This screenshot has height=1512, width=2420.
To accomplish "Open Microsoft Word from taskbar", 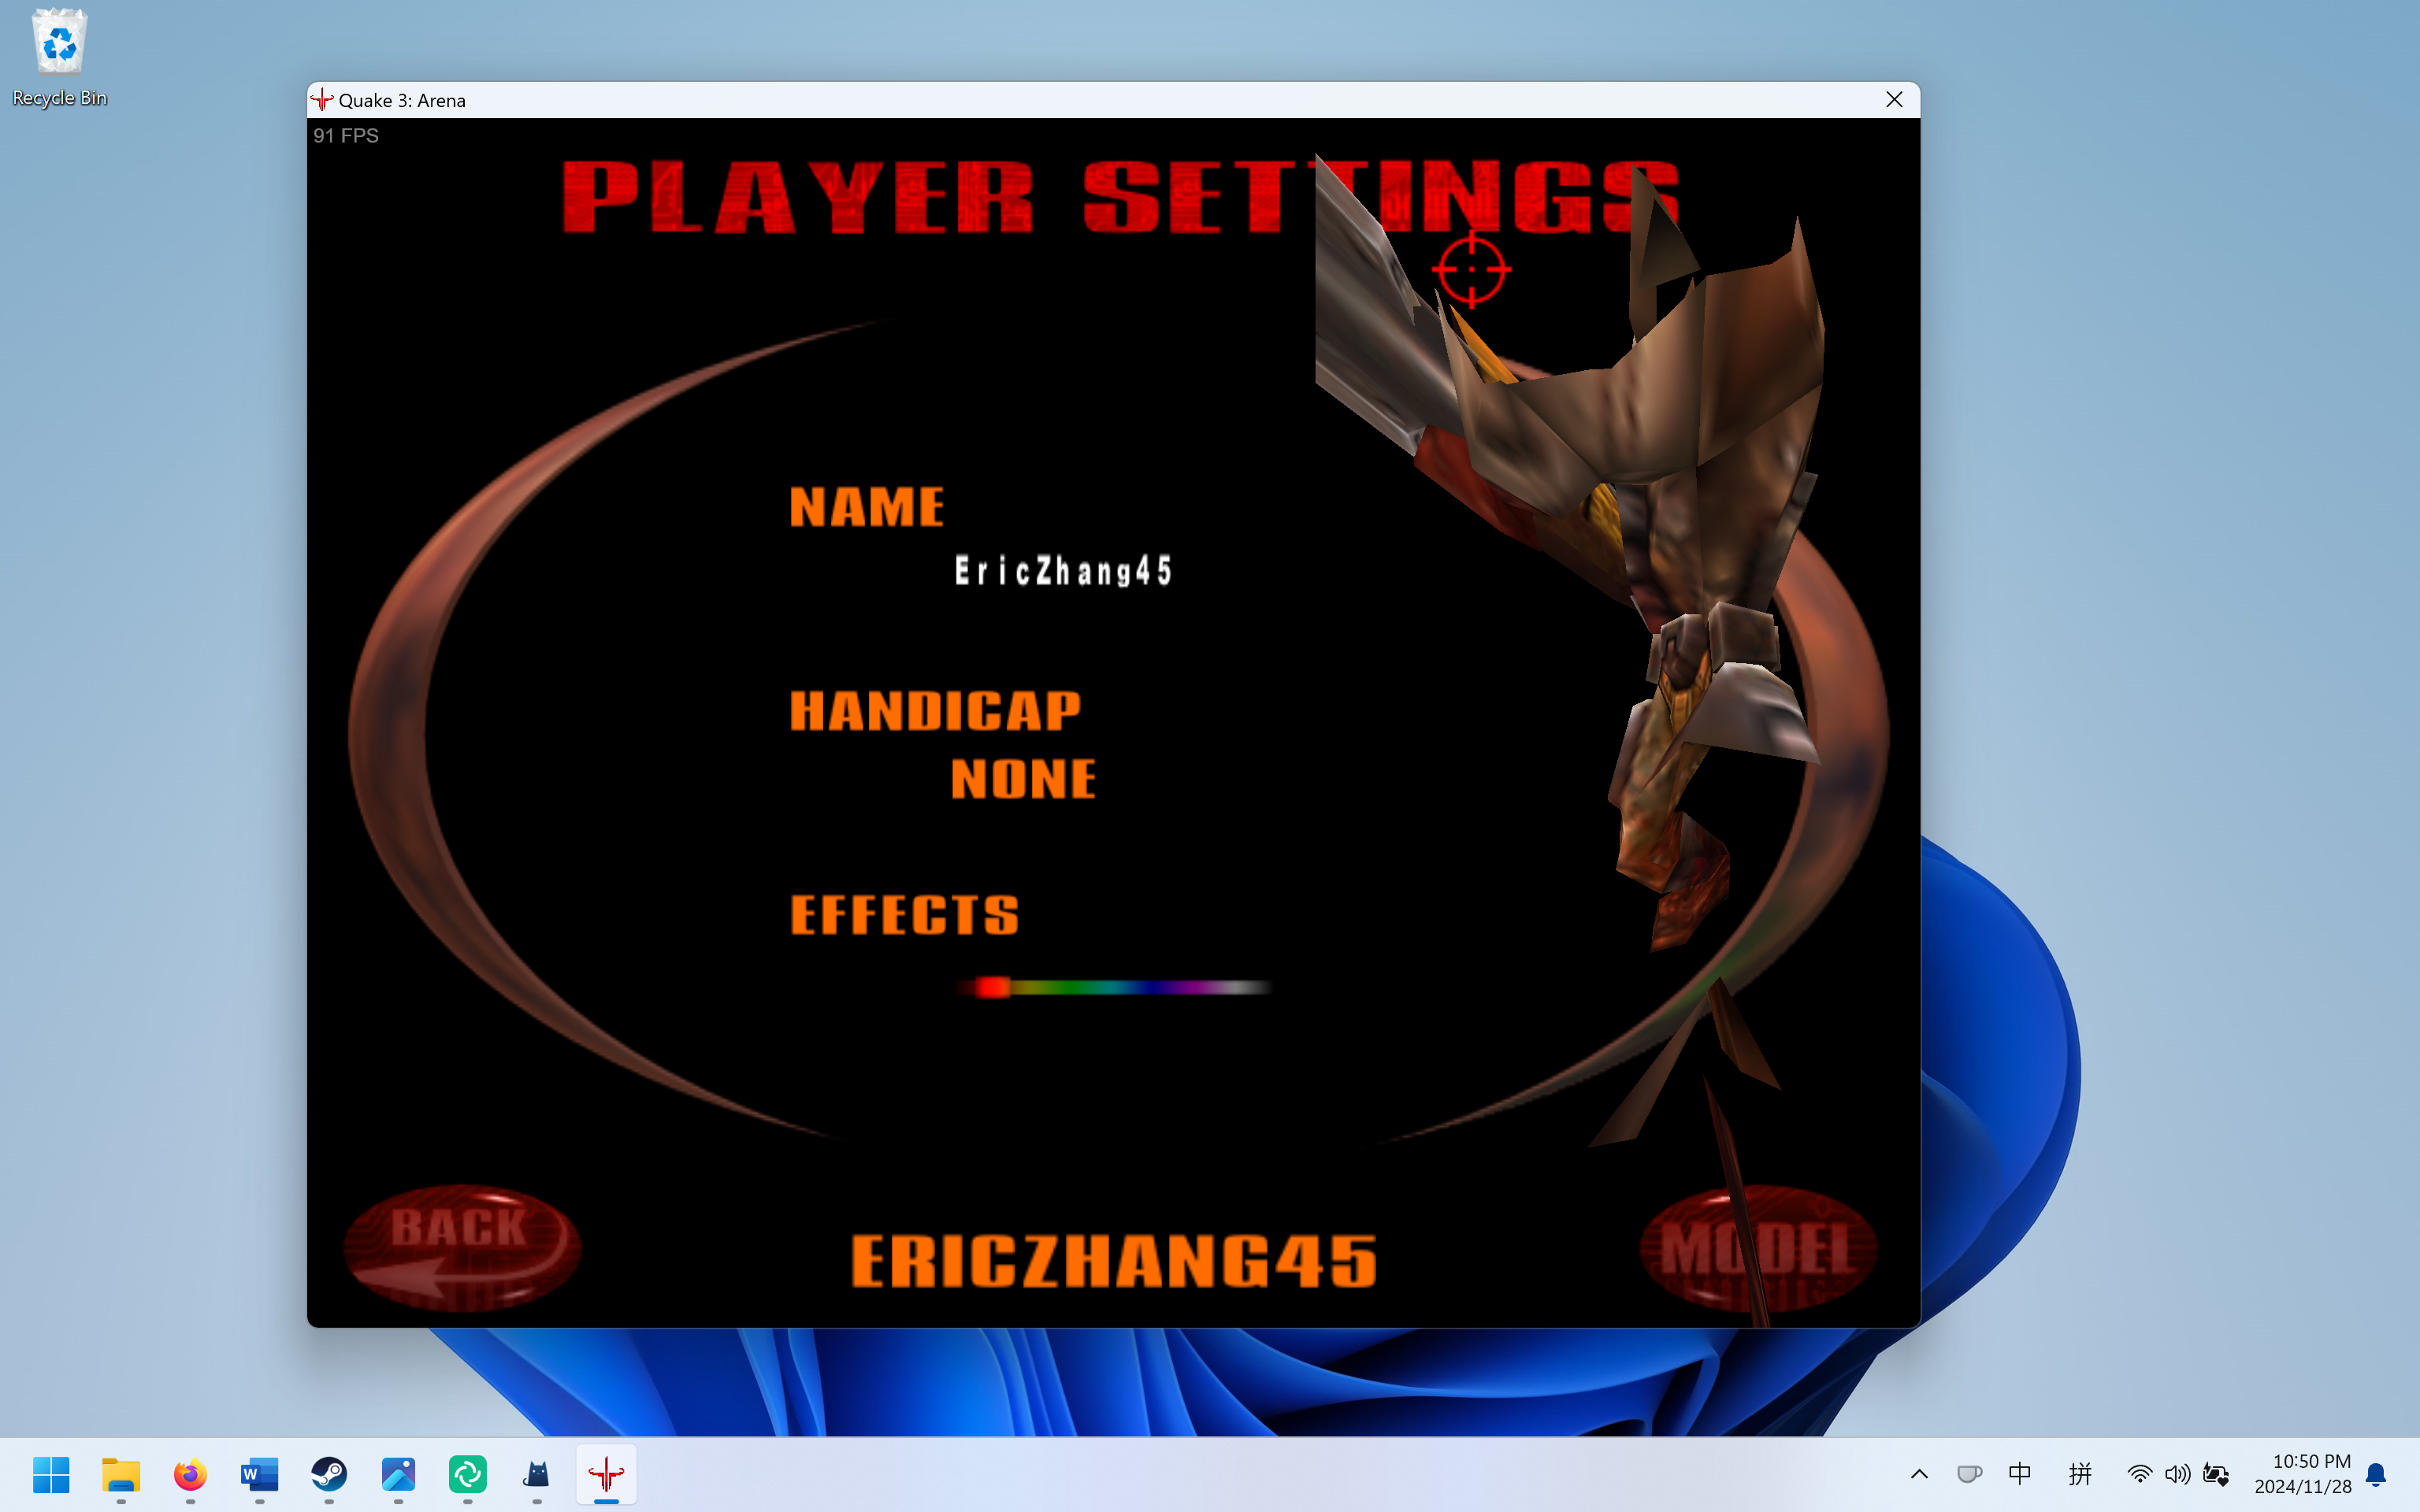I will pos(259,1474).
